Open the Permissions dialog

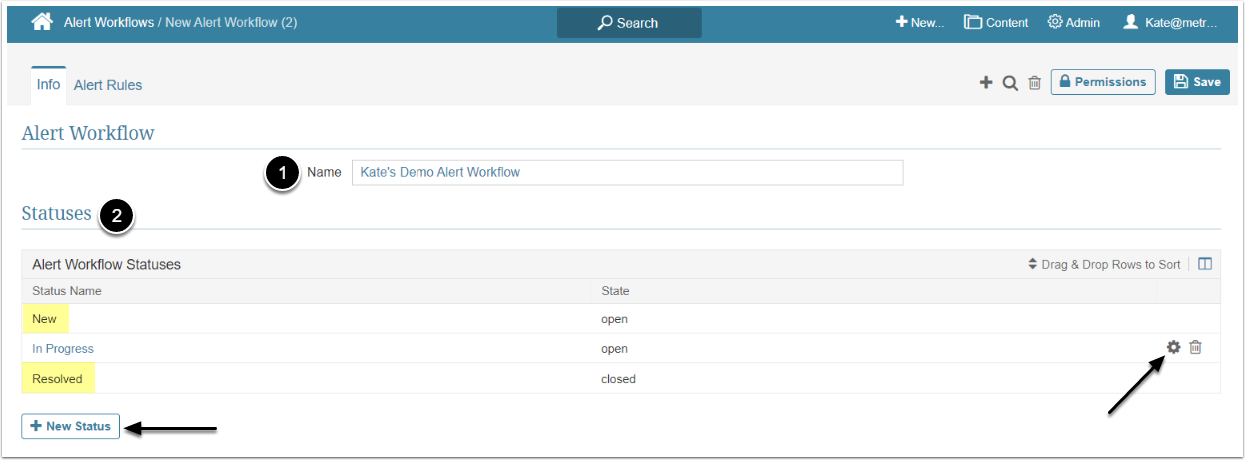[1103, 82]
